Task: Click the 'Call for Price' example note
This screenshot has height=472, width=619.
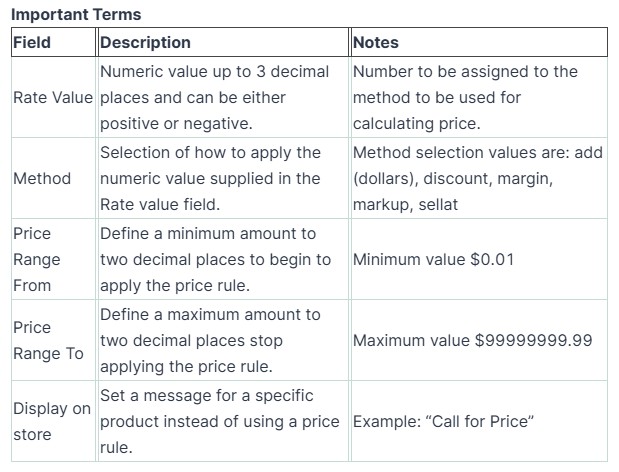Action: click(x=443, y=421)
